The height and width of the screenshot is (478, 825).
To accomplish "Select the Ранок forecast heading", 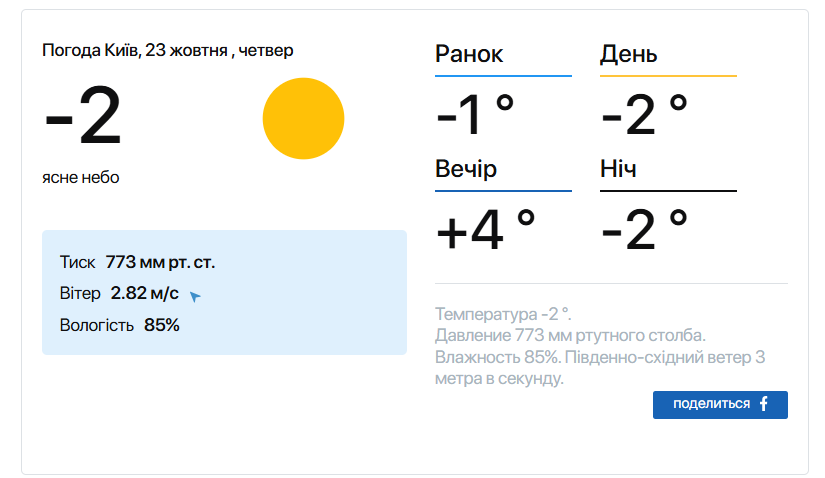I will click(x=469, y=54).
